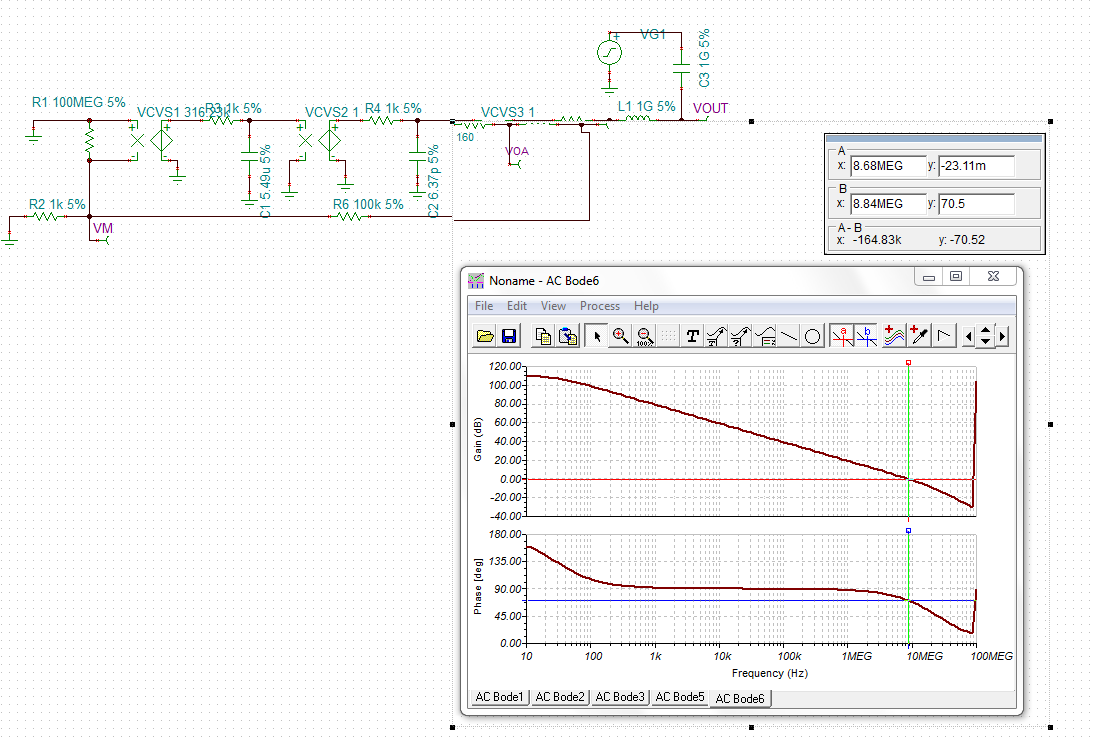Toggle the grid display toolbar button
The image size is (1097, 738).
[668, 336]
